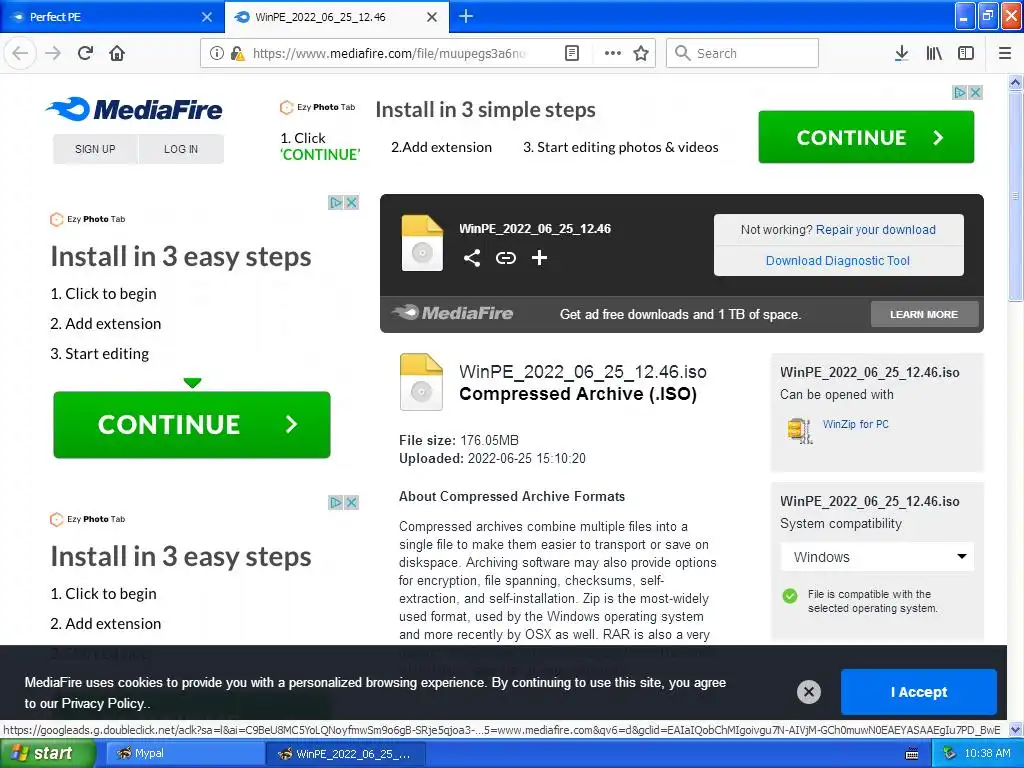
Task: Click the 10:38 AM taskbar clock
Action: (987, 753)
